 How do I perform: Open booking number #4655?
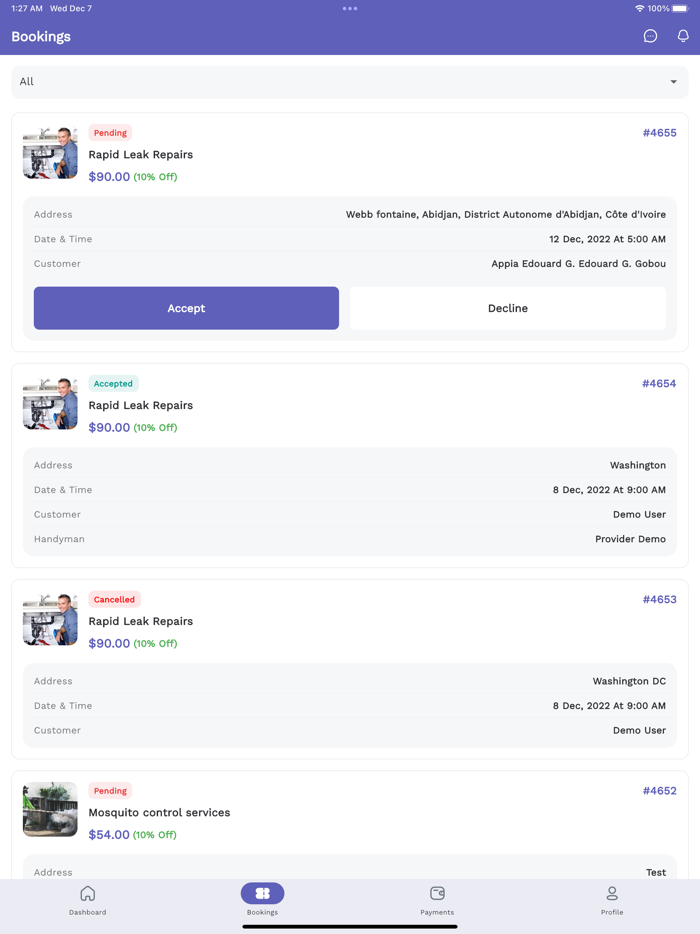pyautogui.click(x=660, y=132)
